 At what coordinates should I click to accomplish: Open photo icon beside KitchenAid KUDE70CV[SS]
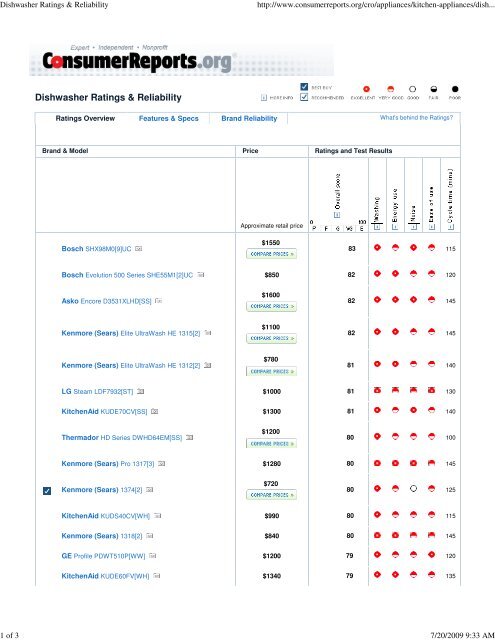tap(155, 411)
